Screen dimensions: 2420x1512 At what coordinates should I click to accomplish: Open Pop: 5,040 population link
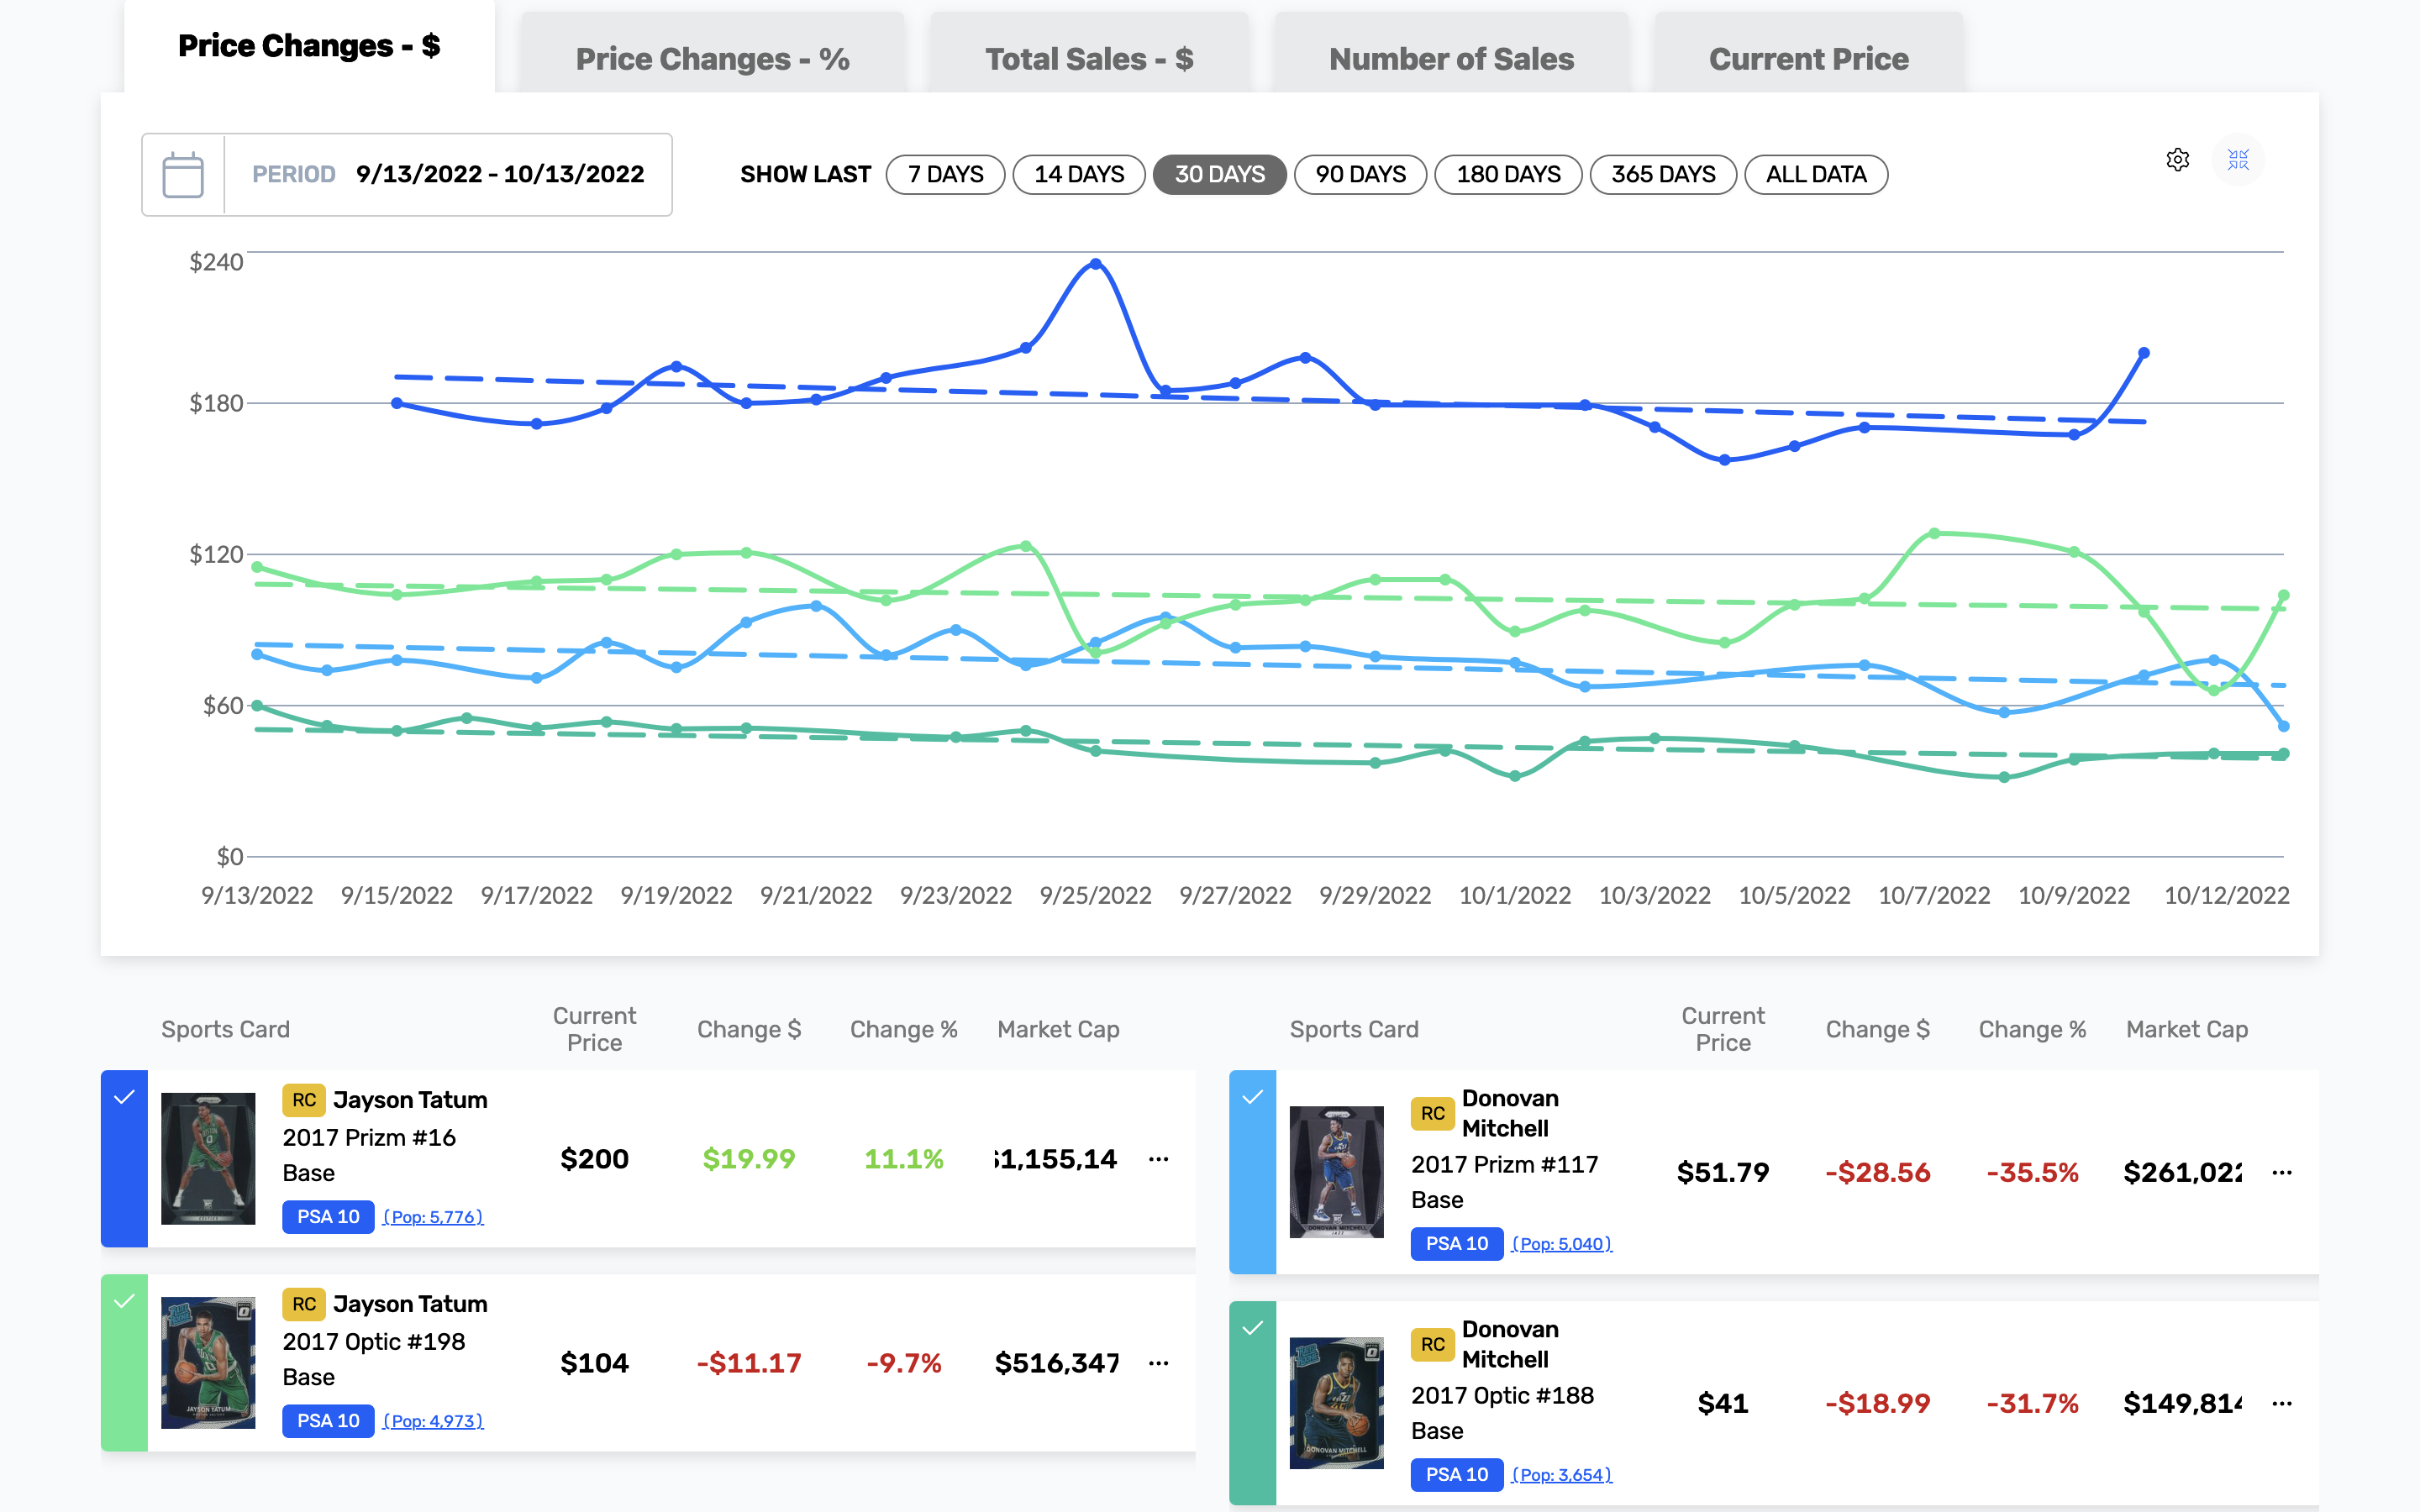(x=1561, y=1244)
